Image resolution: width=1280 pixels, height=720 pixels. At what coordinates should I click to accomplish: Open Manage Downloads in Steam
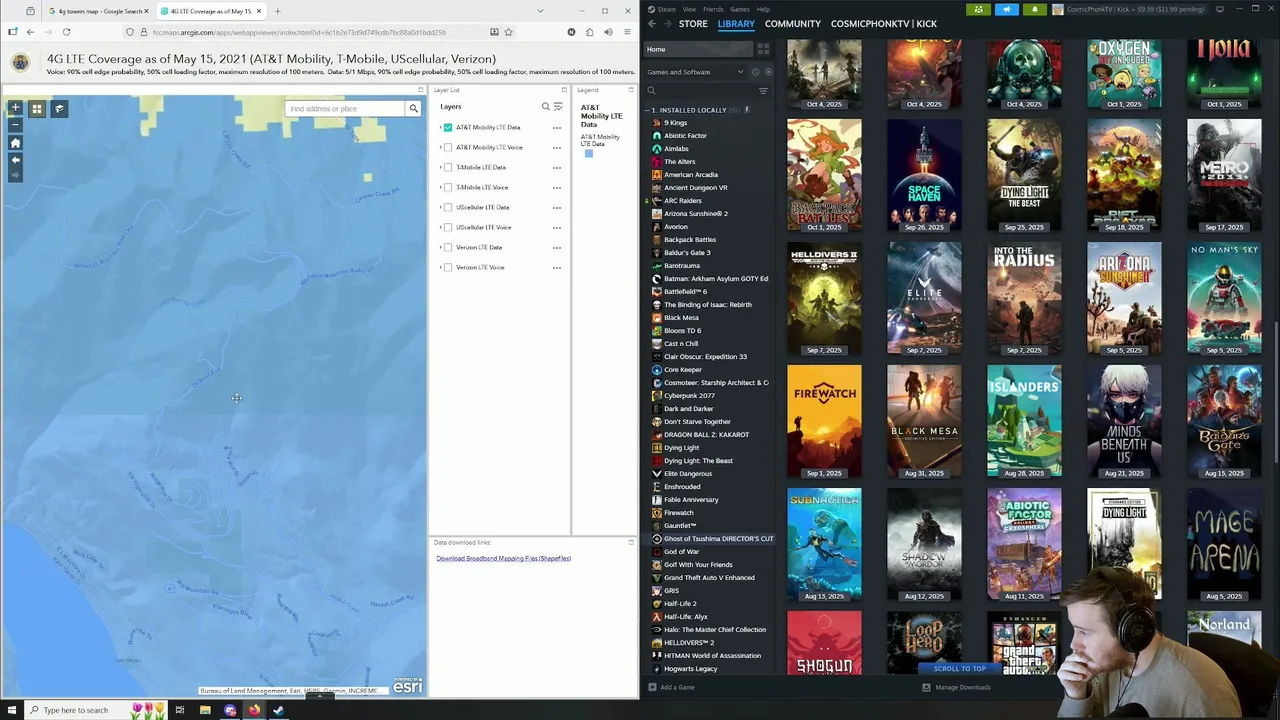(x=956, y=687)
